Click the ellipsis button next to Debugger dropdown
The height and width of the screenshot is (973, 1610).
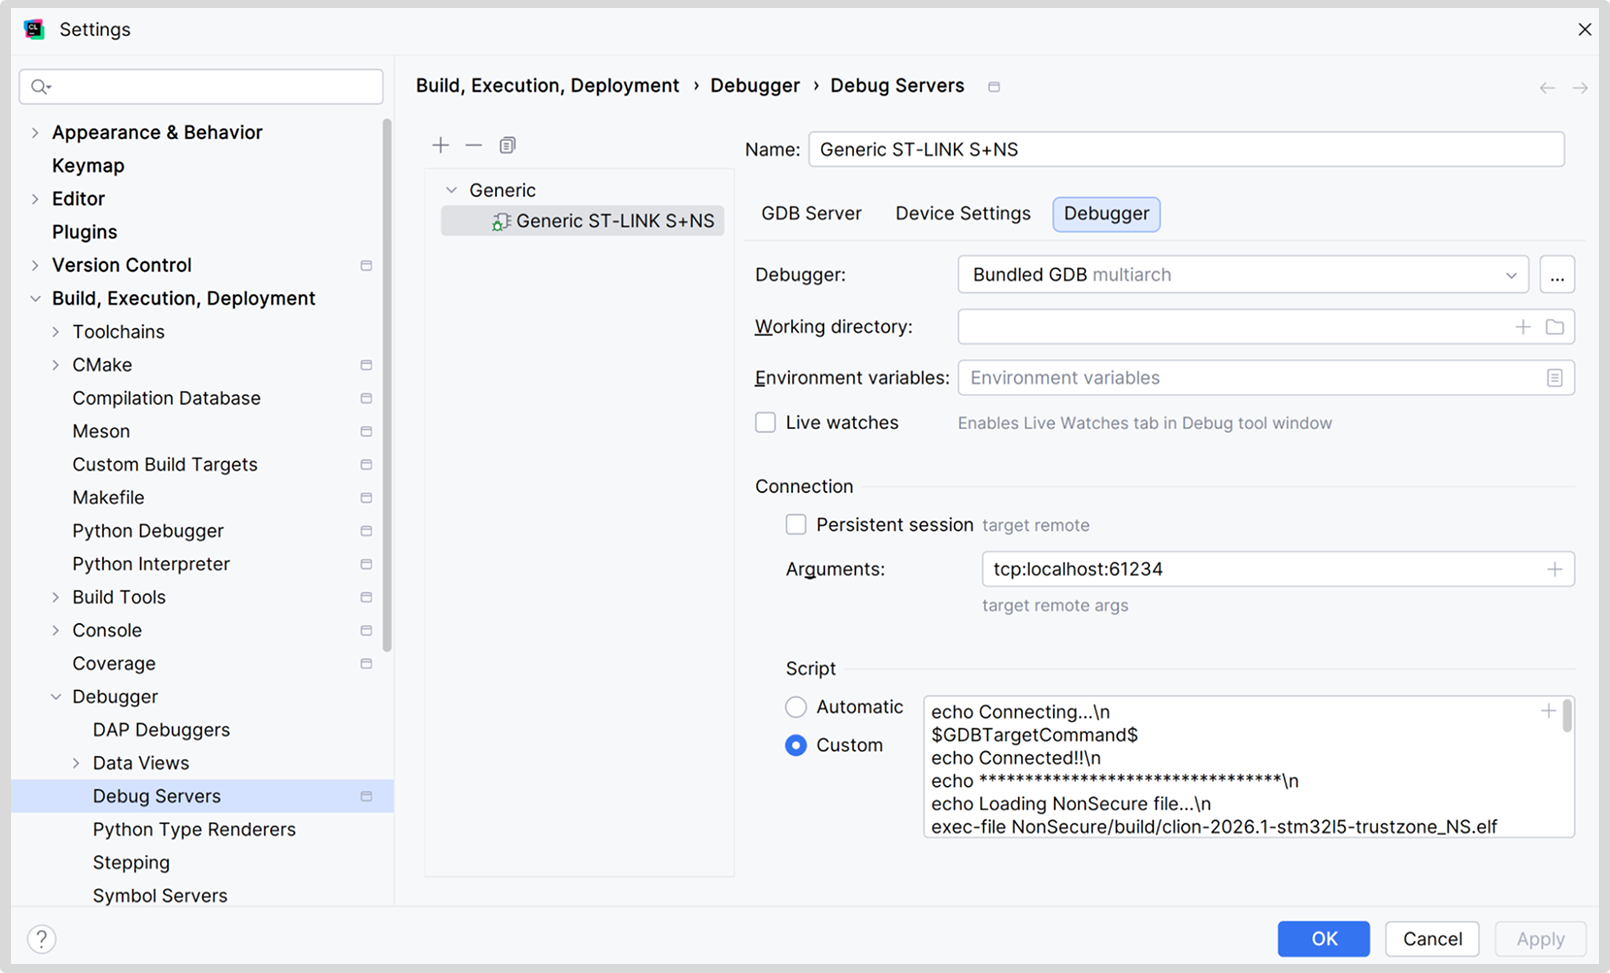pyautogui.click(x=1557, y=275)
